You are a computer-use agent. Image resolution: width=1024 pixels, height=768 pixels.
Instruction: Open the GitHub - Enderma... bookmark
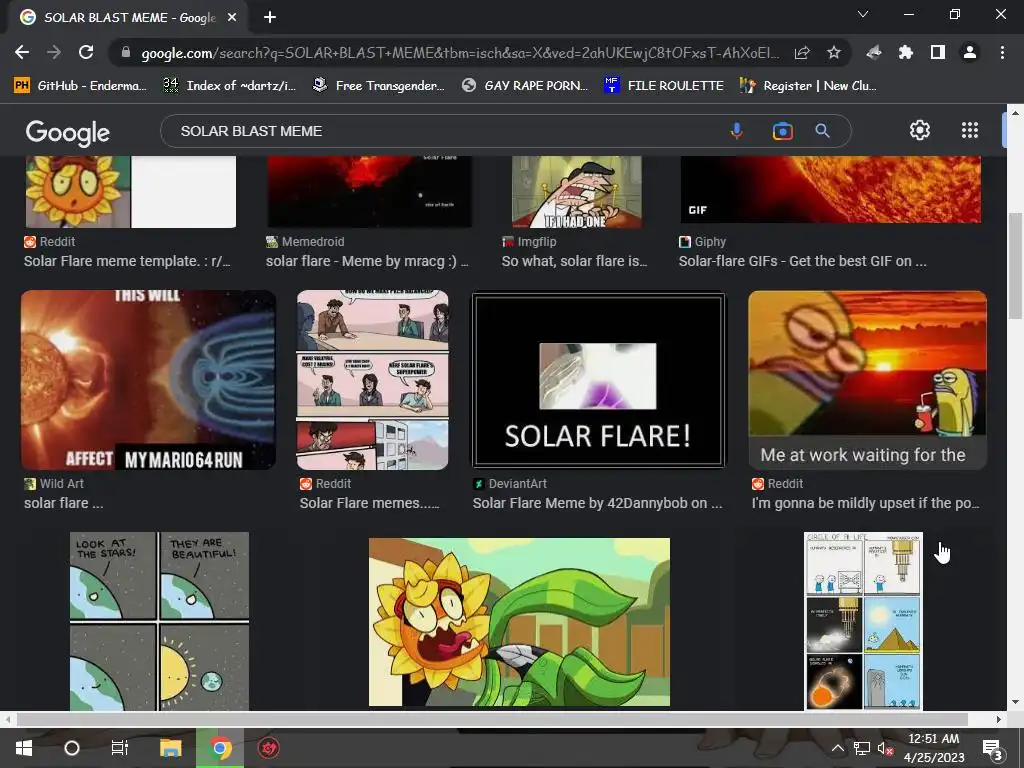click(80, 86)
